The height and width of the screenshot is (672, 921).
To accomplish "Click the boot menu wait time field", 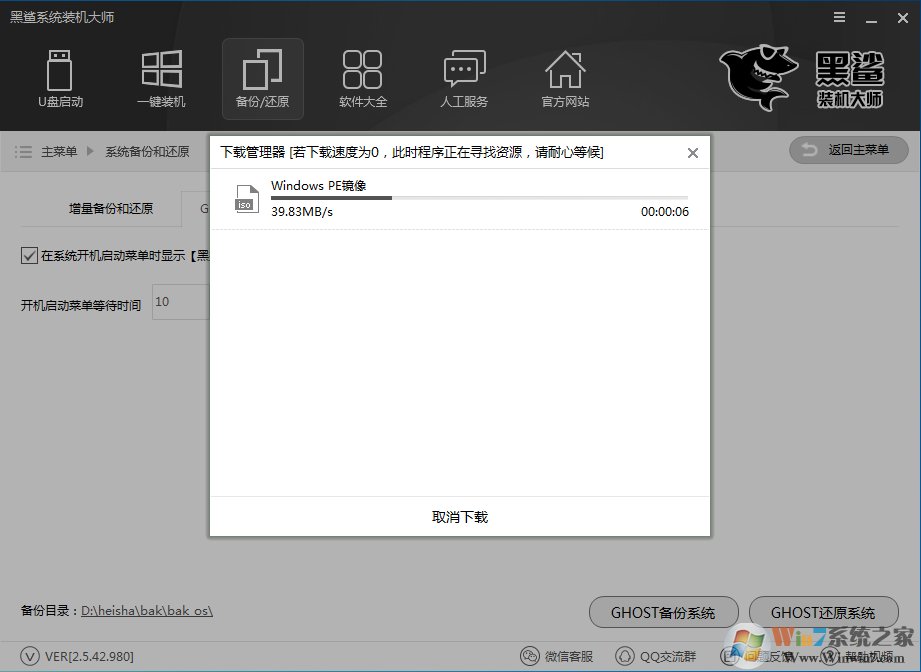I will pyautogui.click(x=181, y=302).
